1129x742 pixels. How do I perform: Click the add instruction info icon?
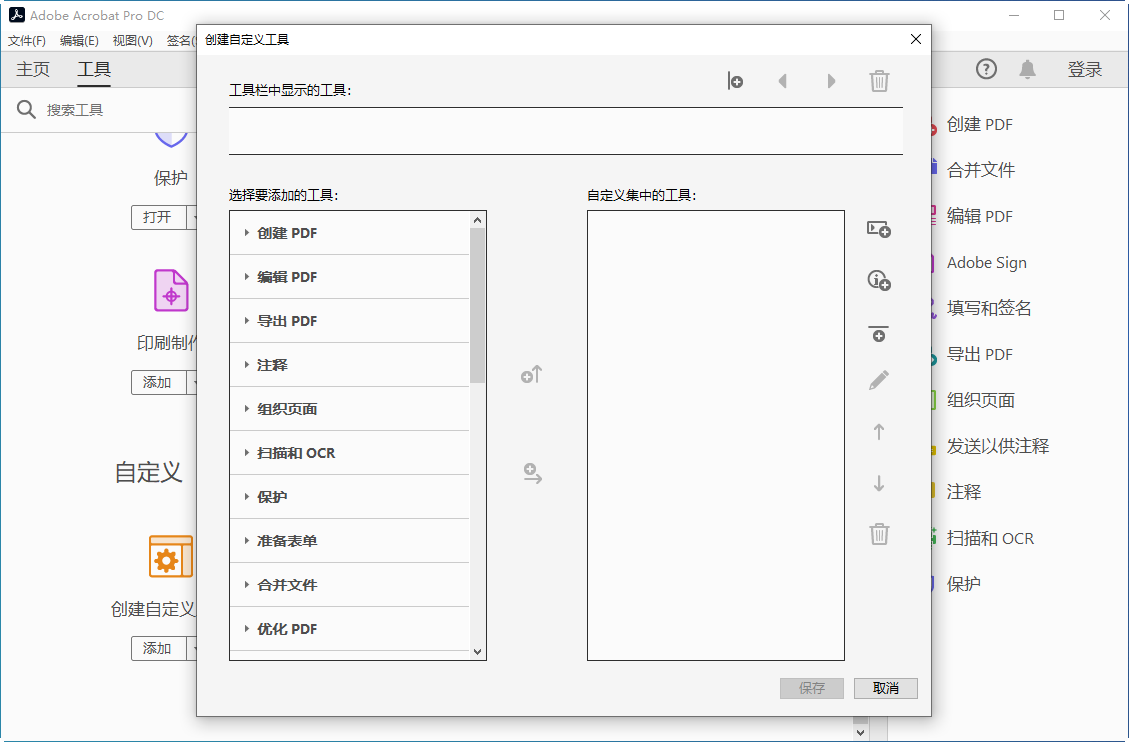[878, 281]
